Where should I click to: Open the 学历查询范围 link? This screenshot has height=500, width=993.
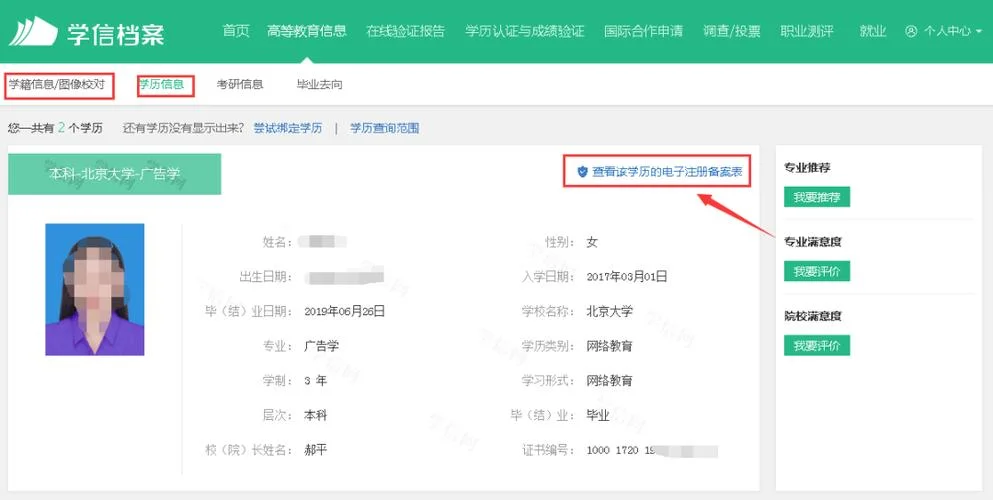384,128
